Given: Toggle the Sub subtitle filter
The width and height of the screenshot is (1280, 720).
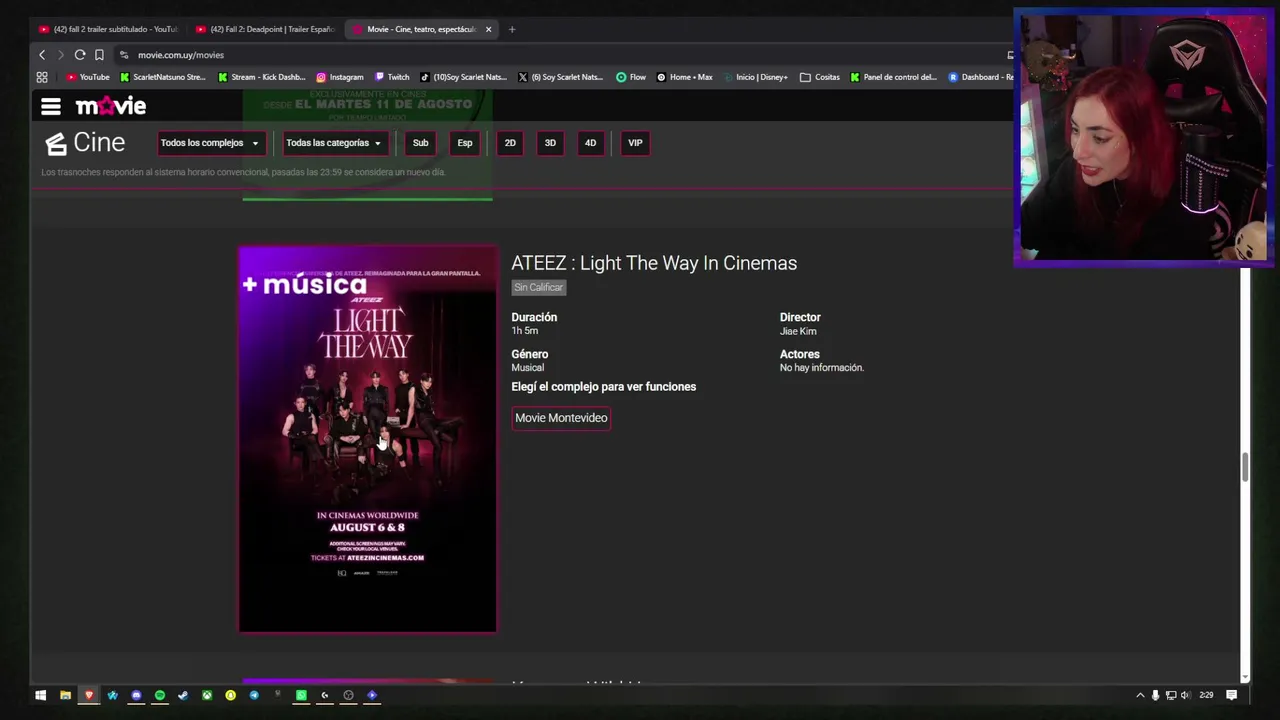Looking at the screenshot, I should tap(421, 143).
